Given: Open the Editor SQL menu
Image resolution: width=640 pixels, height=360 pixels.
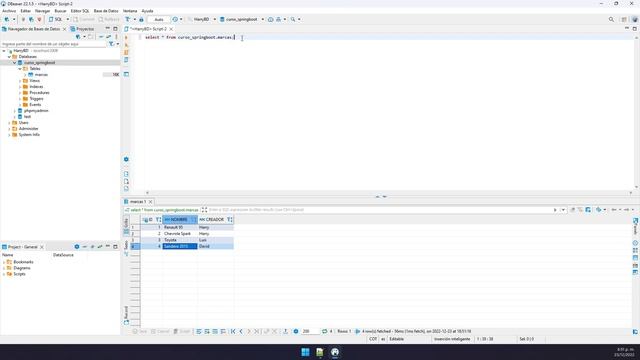Looking at the screenshot, I should (80, 11).
